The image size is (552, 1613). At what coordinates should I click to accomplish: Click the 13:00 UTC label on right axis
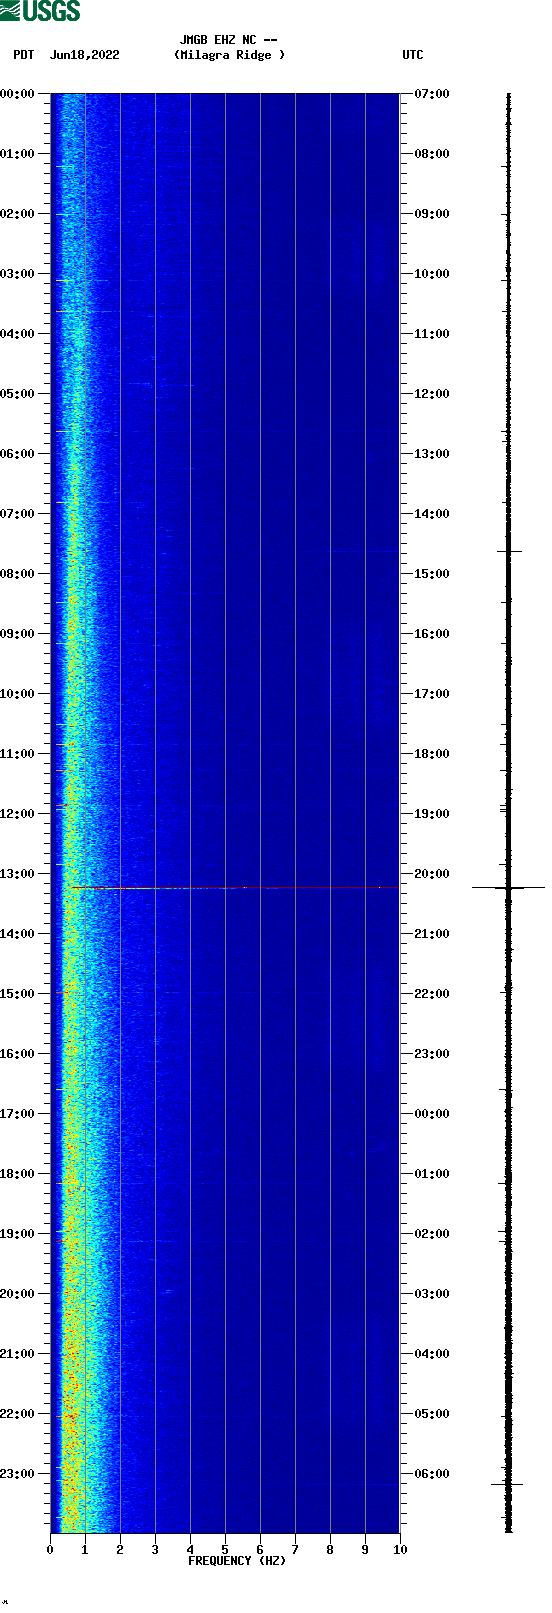tap(432, 454)
